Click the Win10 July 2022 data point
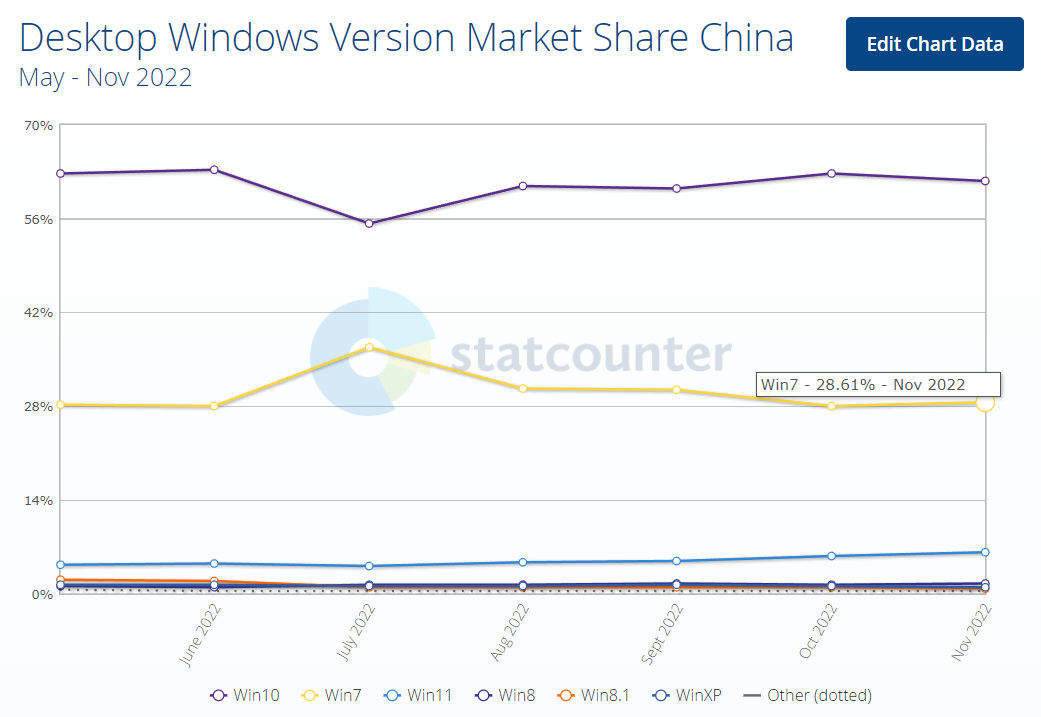 click(369, 223)
